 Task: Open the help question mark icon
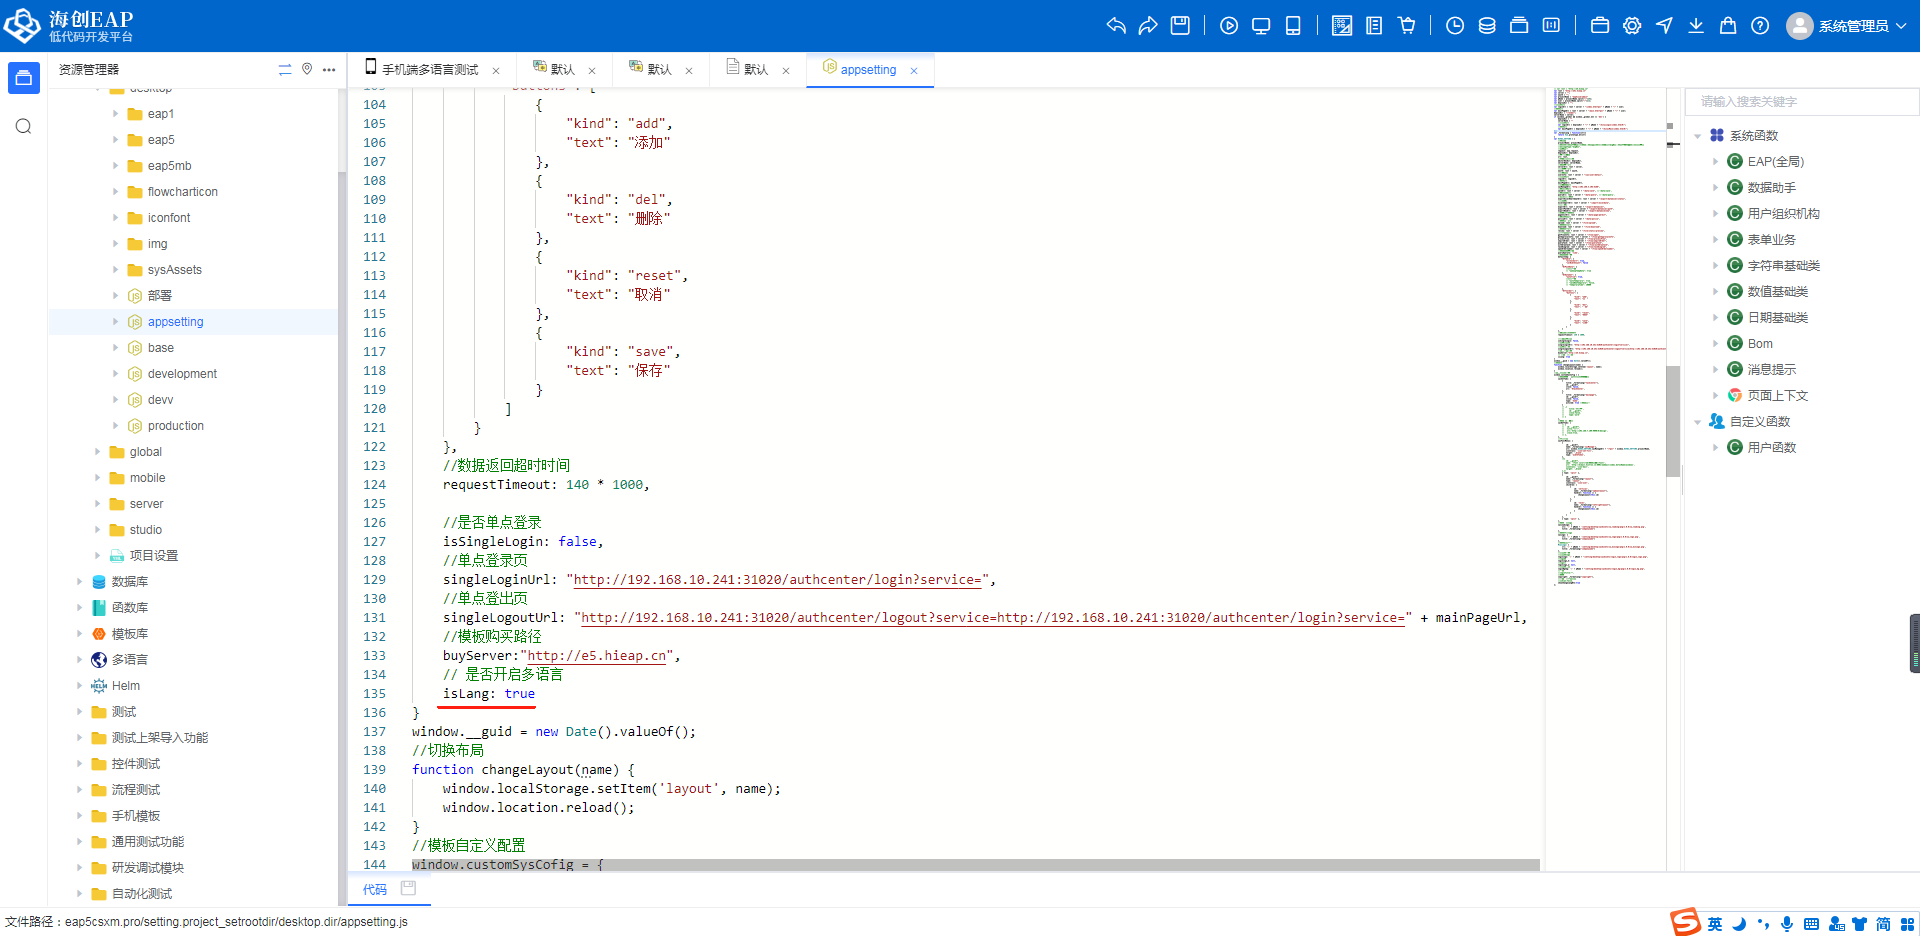pos(1760,26)
